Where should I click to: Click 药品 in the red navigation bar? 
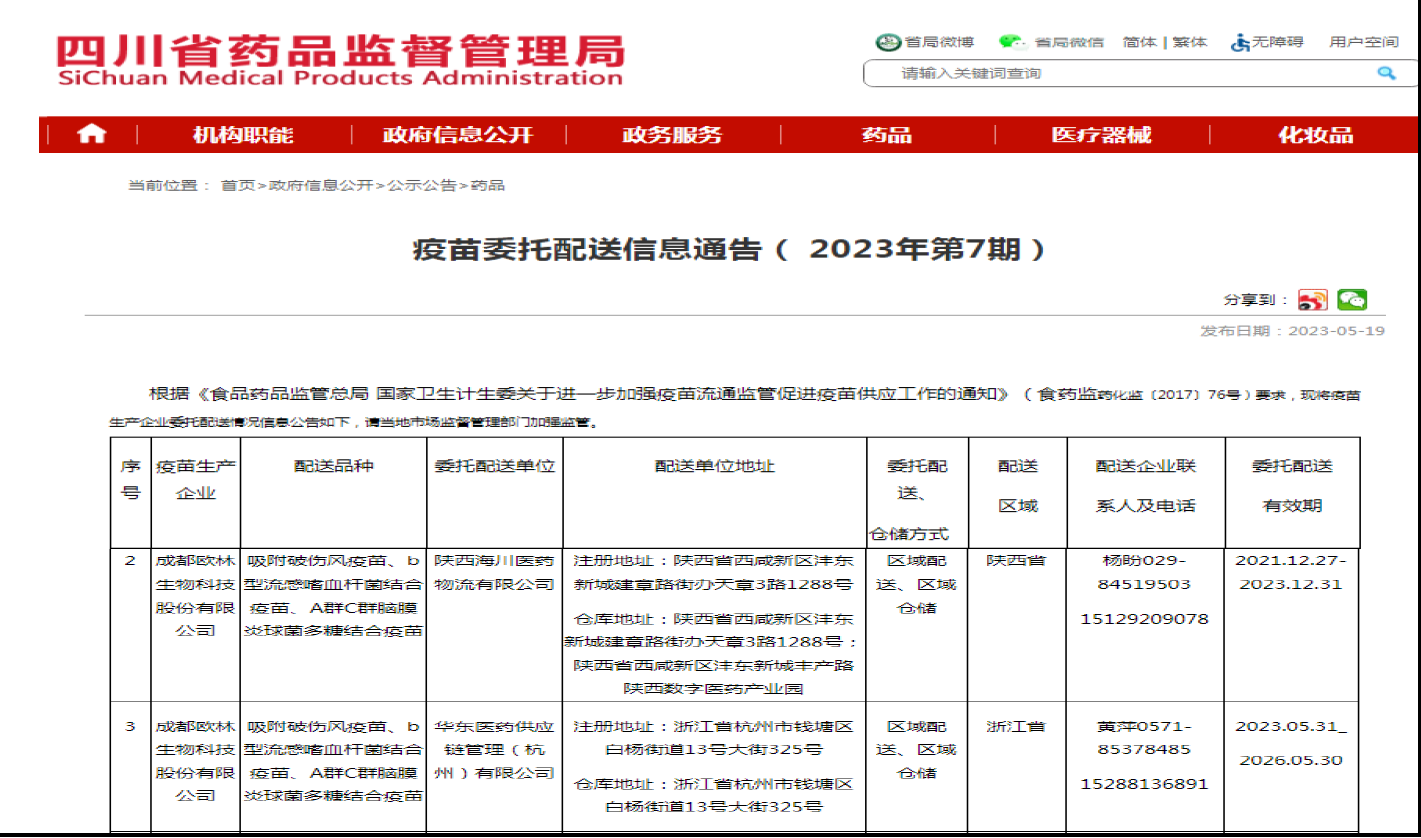click(887, 135)
